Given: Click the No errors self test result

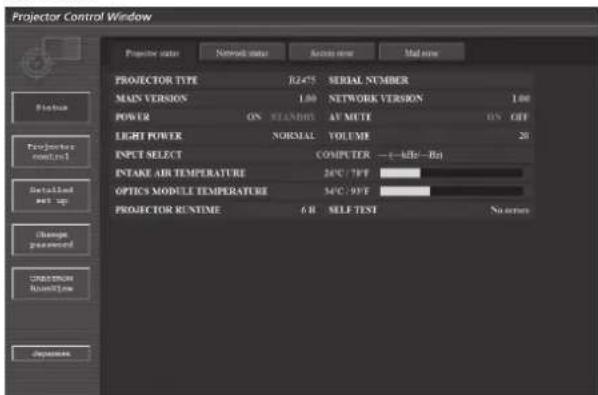Looking at the screenshot, I should tap(510, 210).
